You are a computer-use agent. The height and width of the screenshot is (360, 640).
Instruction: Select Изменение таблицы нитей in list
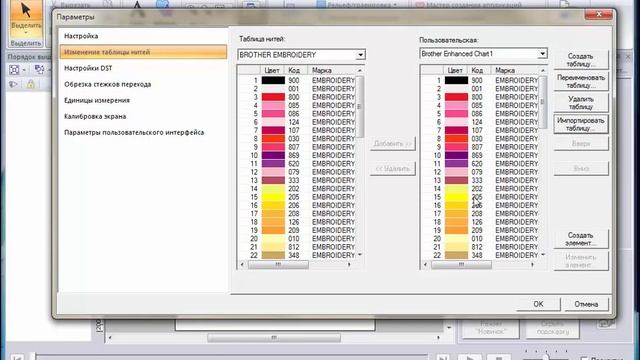click(x=143, y=52)
